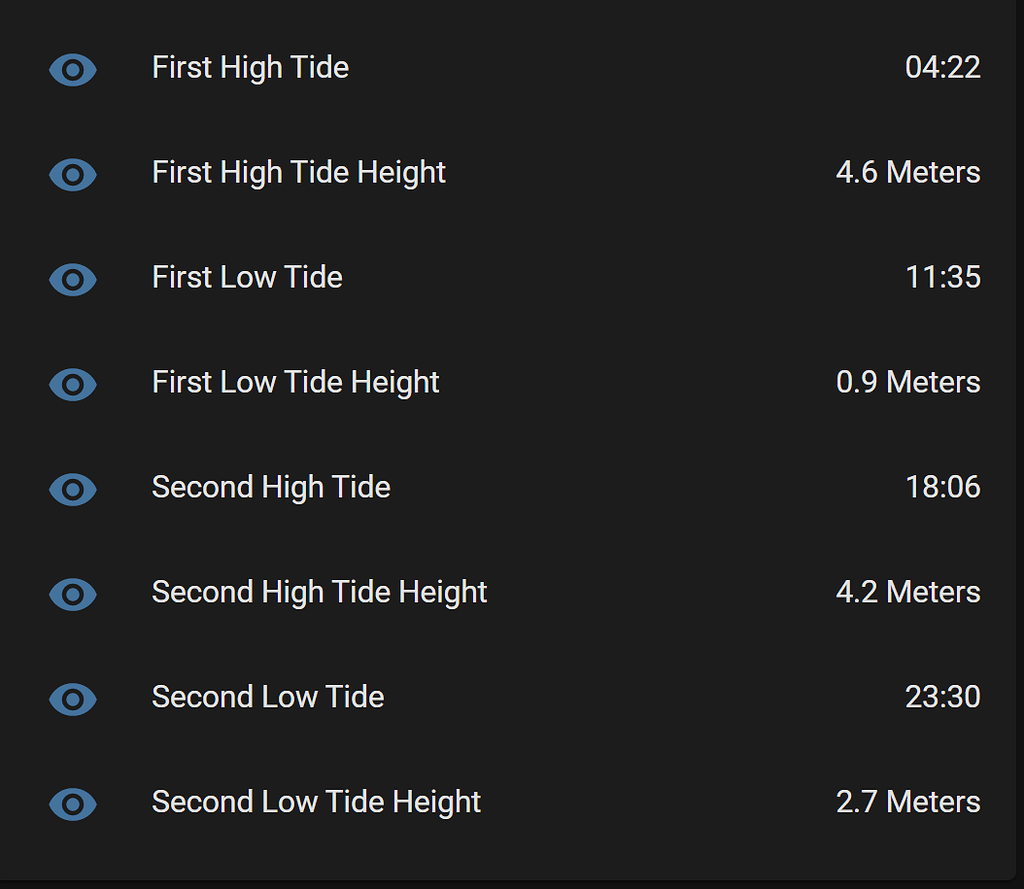Click the eye icon beside First High Tide
Screen dimensions: 1024x889
coord(73,69)
